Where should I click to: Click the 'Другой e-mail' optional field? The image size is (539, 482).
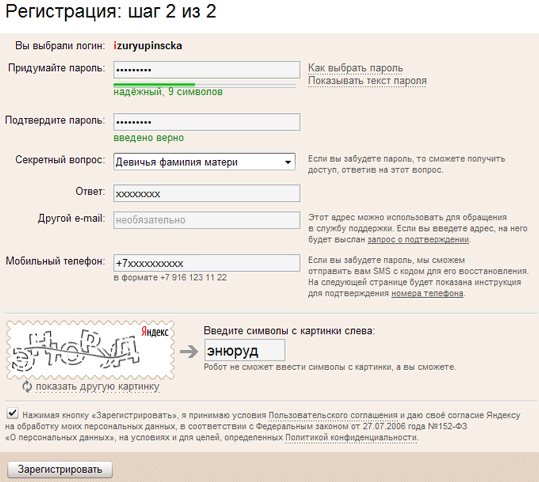click(207, 220)
